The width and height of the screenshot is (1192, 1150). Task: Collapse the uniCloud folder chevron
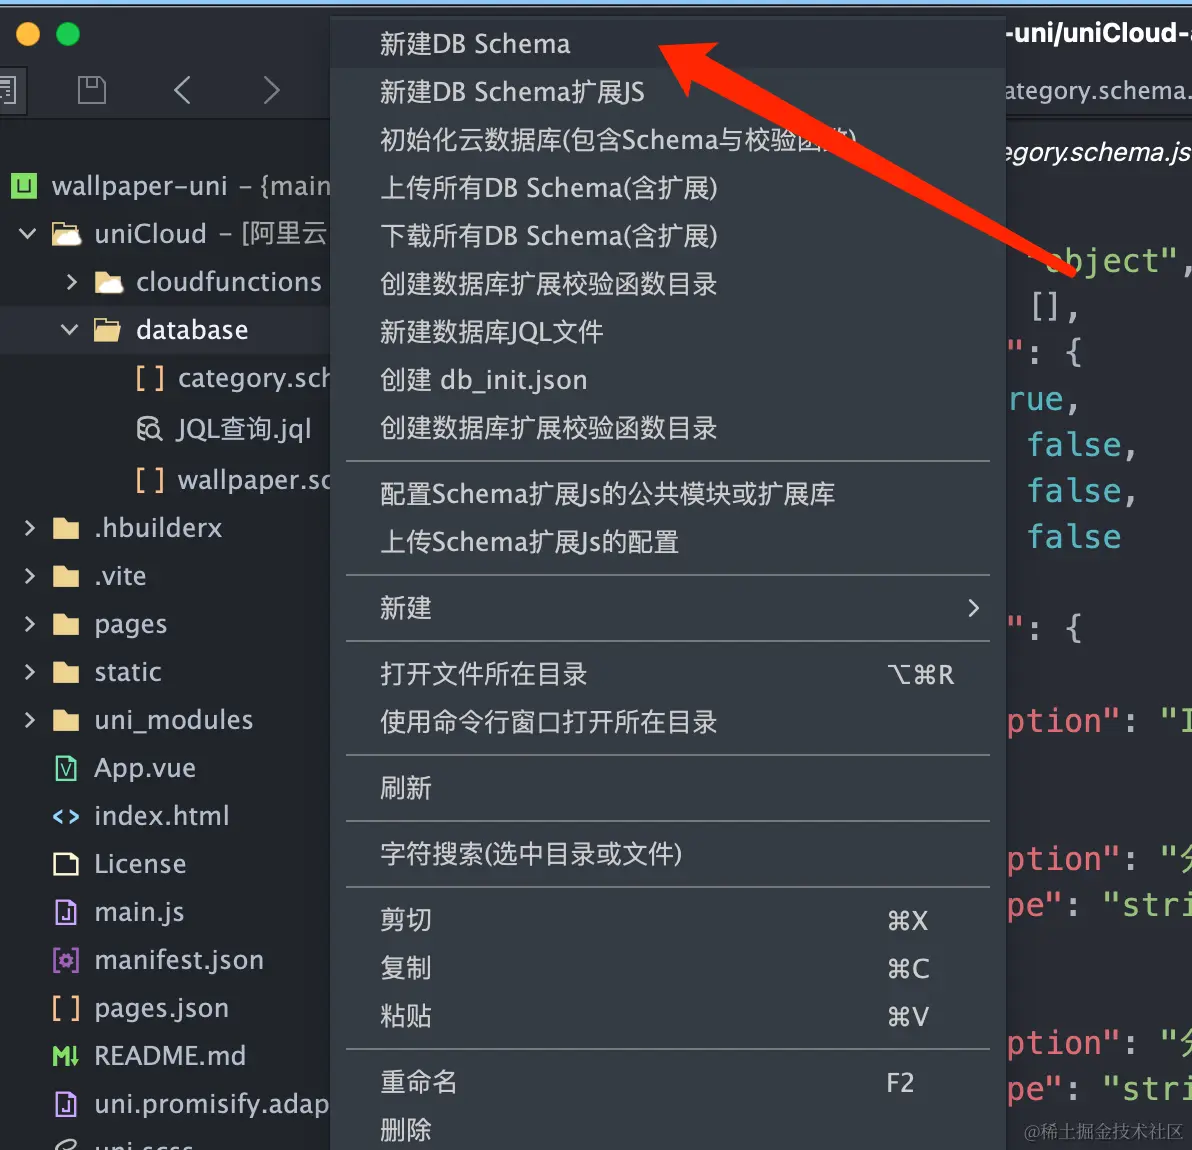27,233
